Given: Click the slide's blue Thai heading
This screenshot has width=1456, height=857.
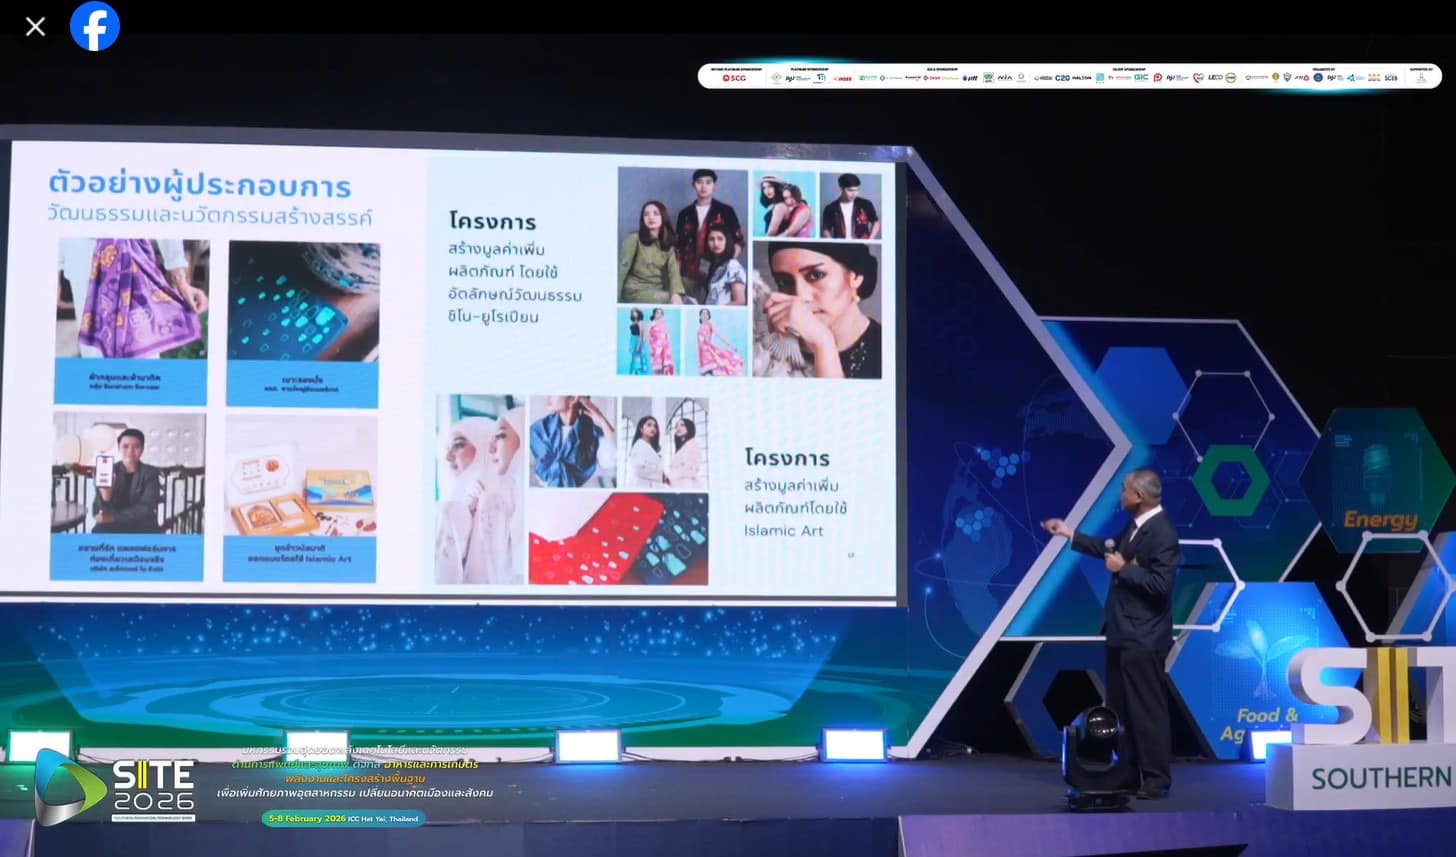Looking at the screenshot, I should (x=199, y=187).
